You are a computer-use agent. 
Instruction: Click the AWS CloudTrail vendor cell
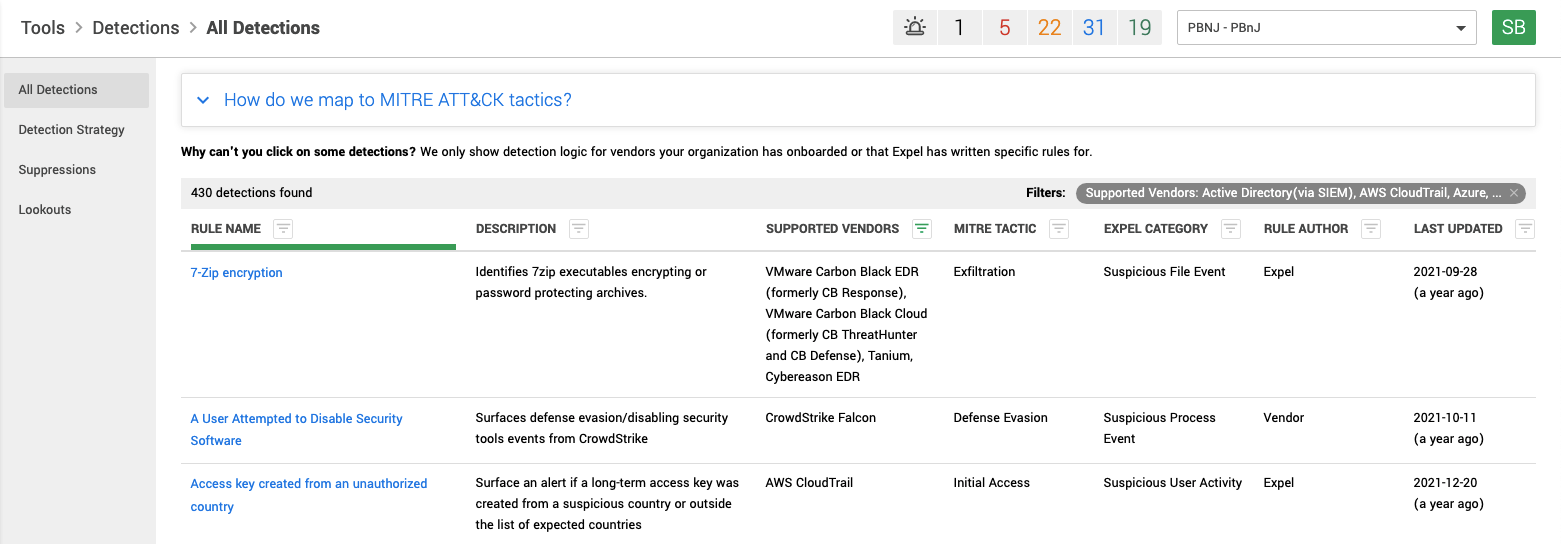pos(810,483)
